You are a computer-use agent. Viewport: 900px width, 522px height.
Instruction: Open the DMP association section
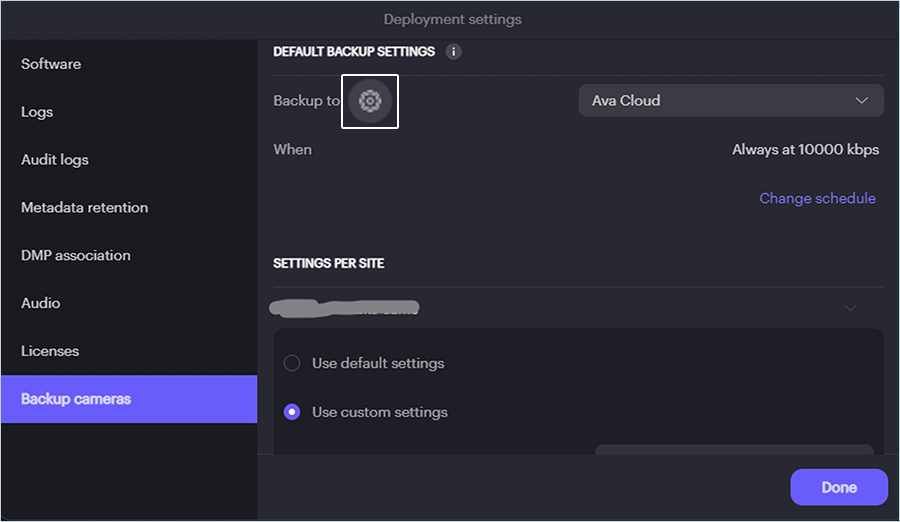pos(76,255)
